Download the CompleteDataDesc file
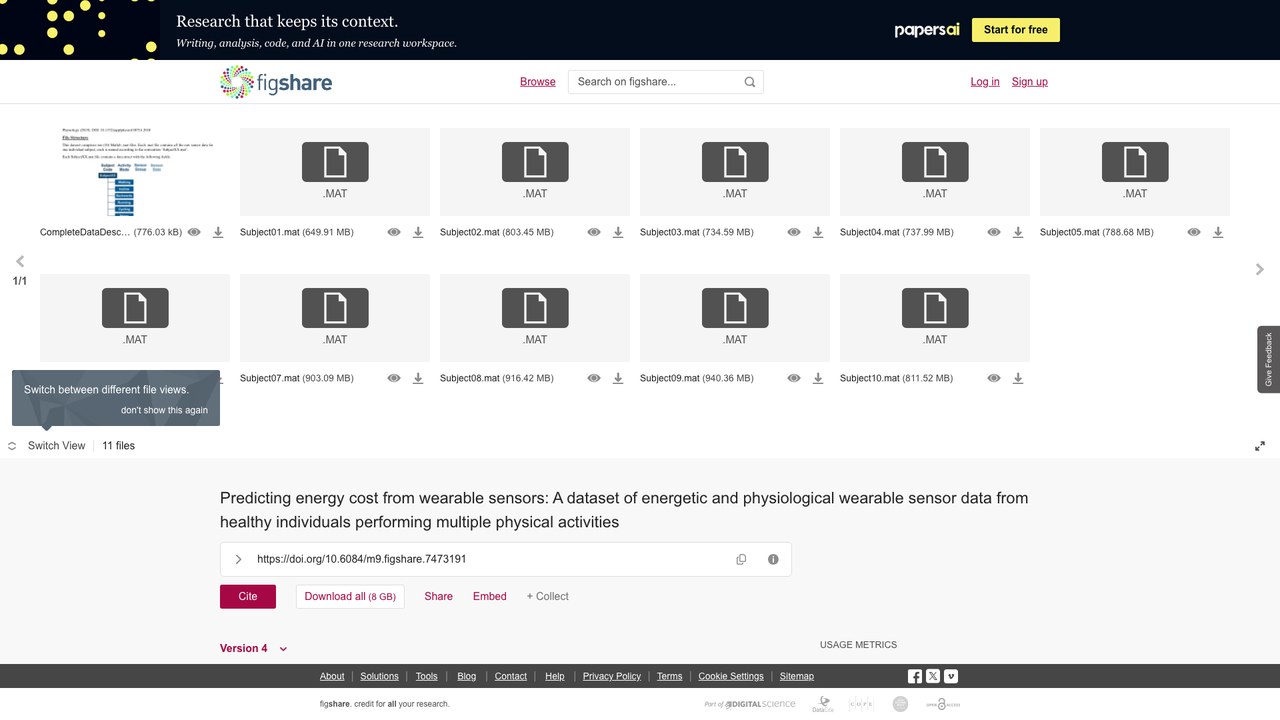This screenshot has height=720, width=1280. tap(218, 232)
